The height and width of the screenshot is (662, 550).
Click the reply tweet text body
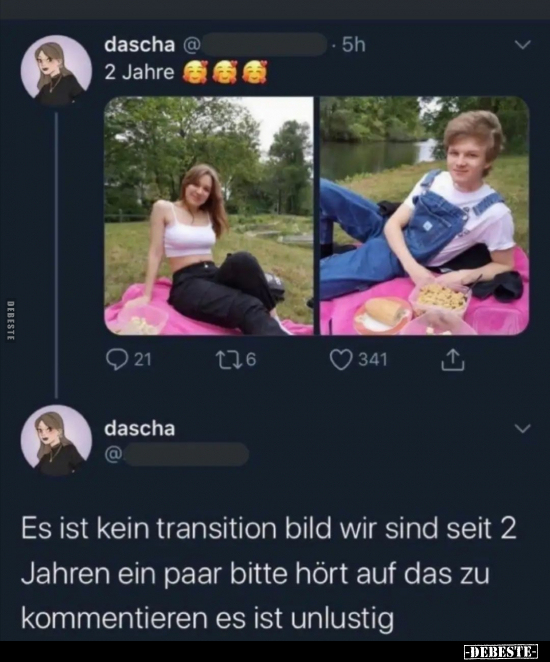(x=269, y=573)
